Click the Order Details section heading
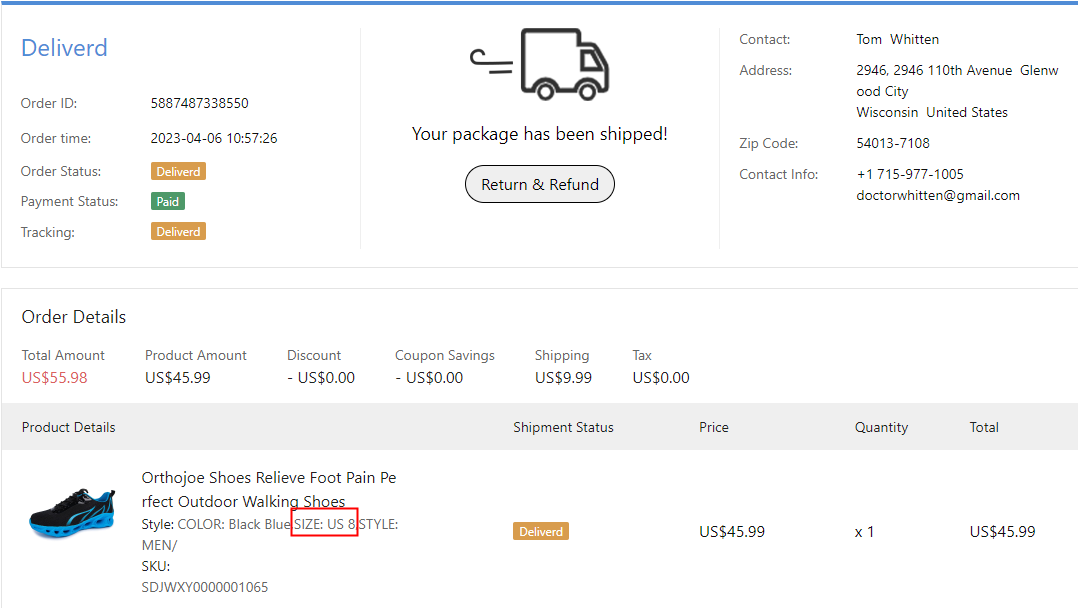The image size is (1078, 608). pyautogui.click(x=74, y=317)
